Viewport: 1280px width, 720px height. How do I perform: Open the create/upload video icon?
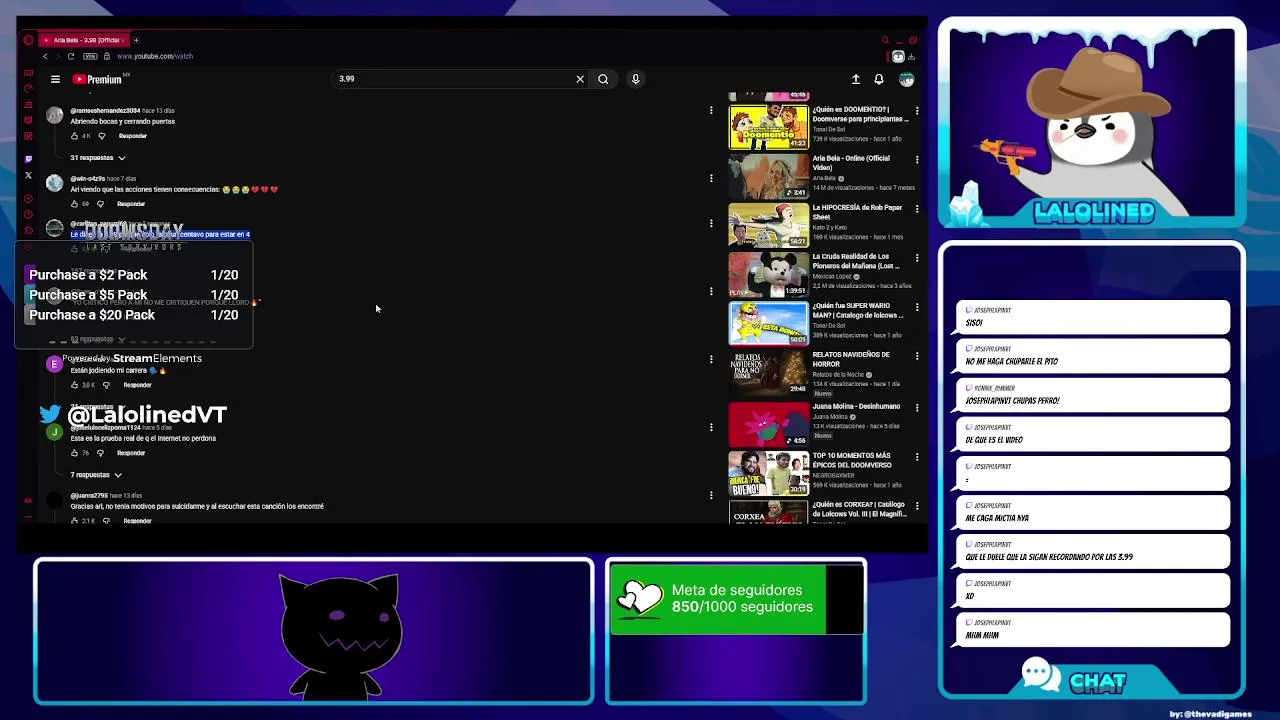(856, 79)
